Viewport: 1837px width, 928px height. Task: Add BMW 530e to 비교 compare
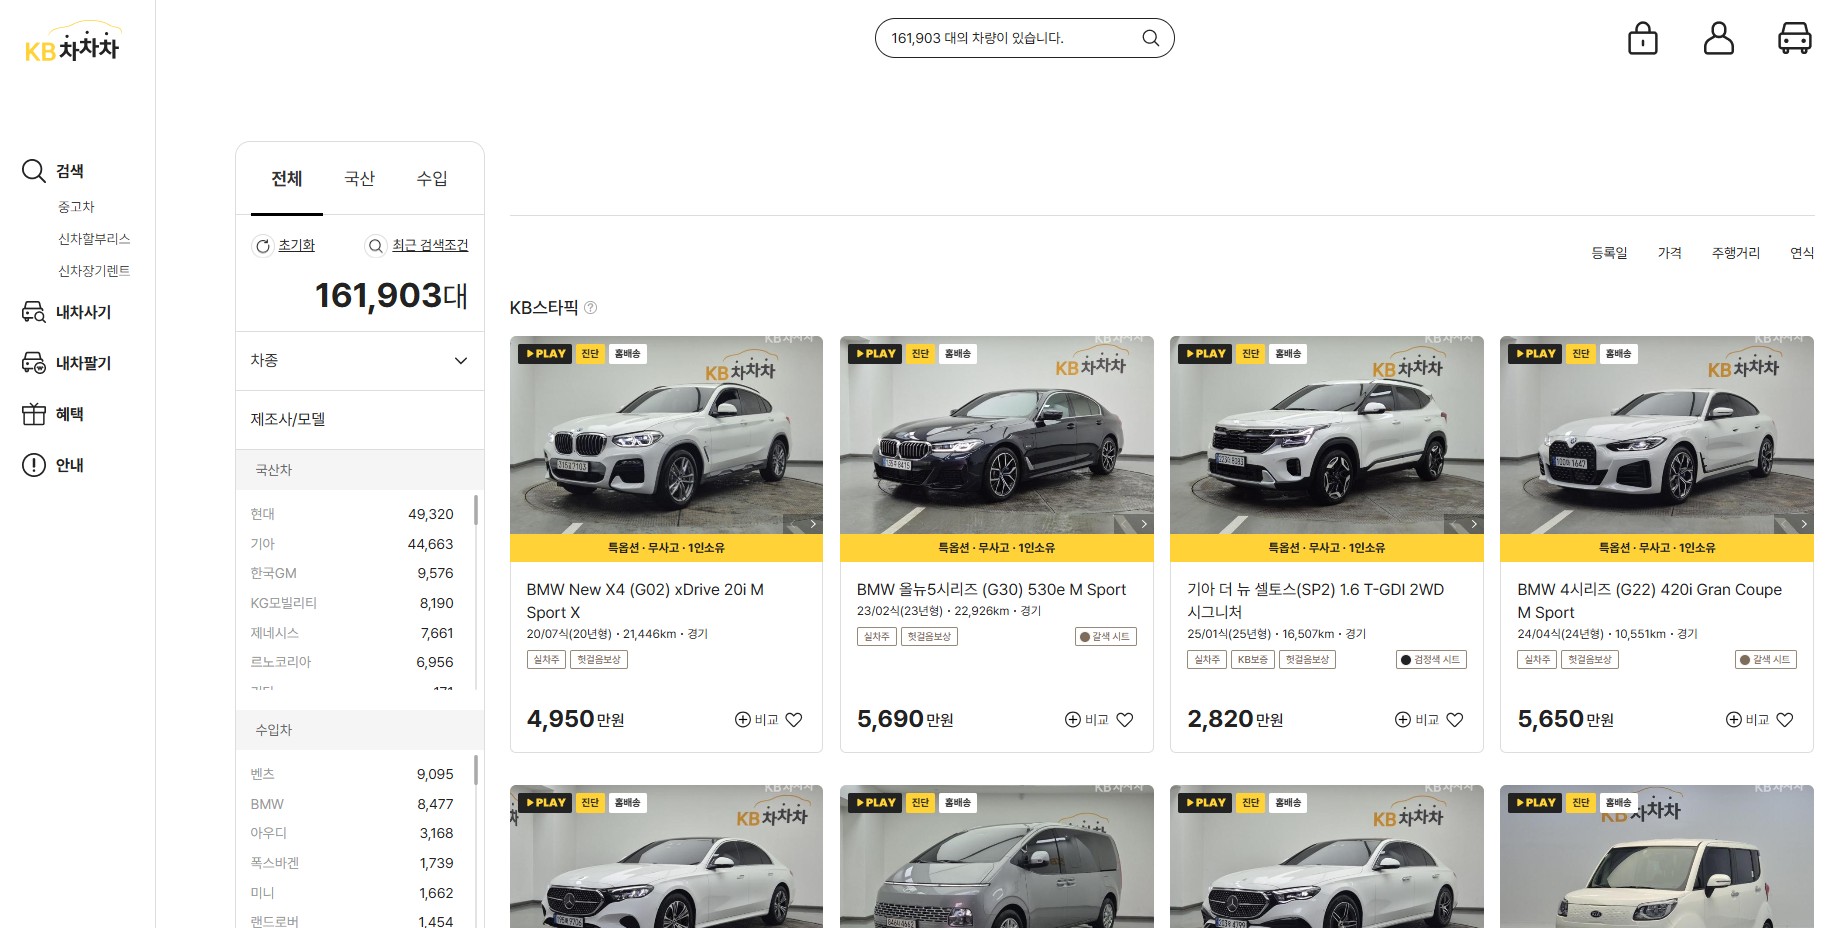point(1087,720)
